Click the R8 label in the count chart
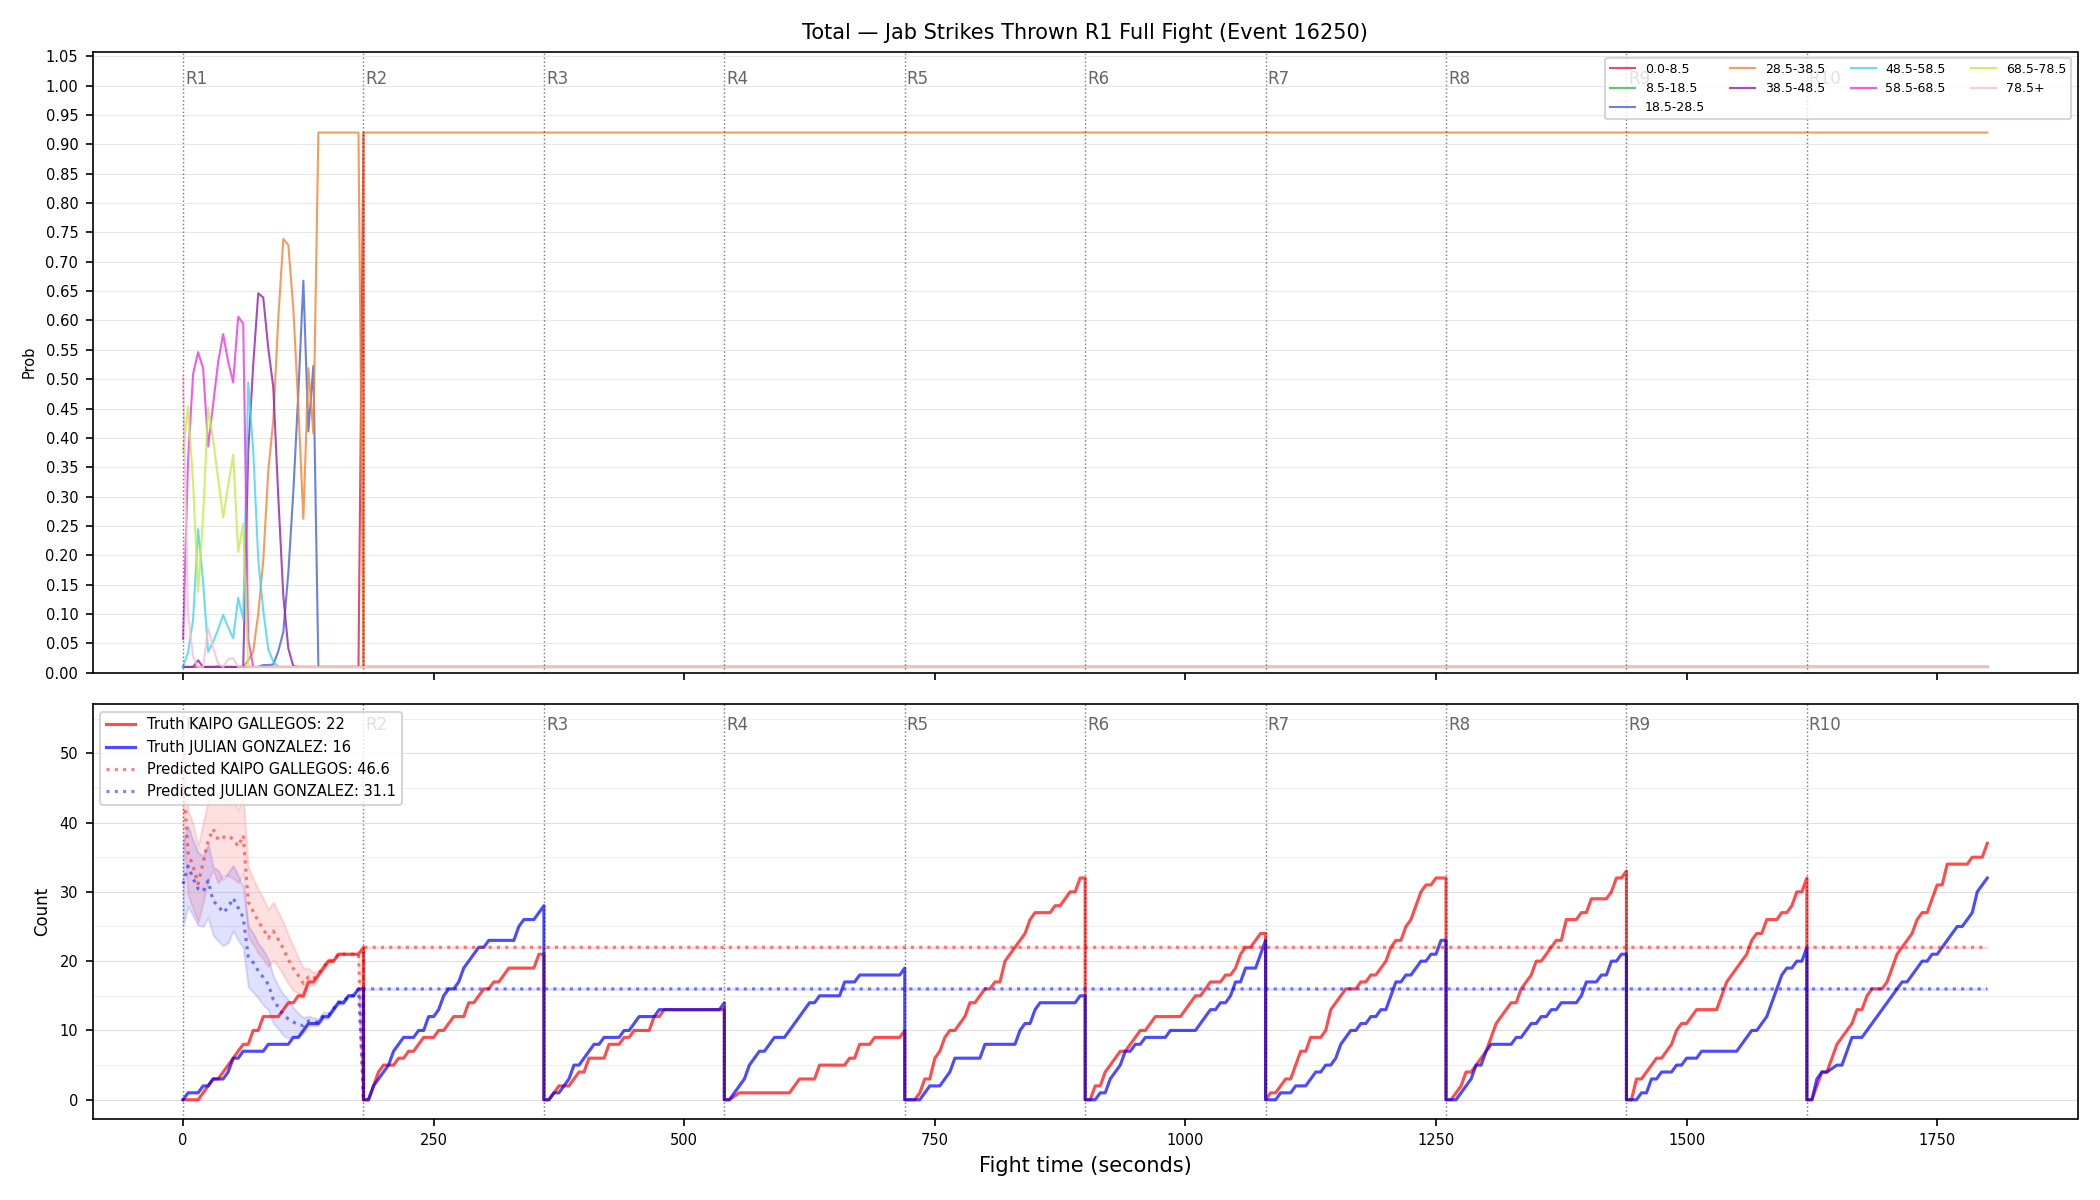This screenshot has width=2100, height=1200. (x=1459, y=724)
